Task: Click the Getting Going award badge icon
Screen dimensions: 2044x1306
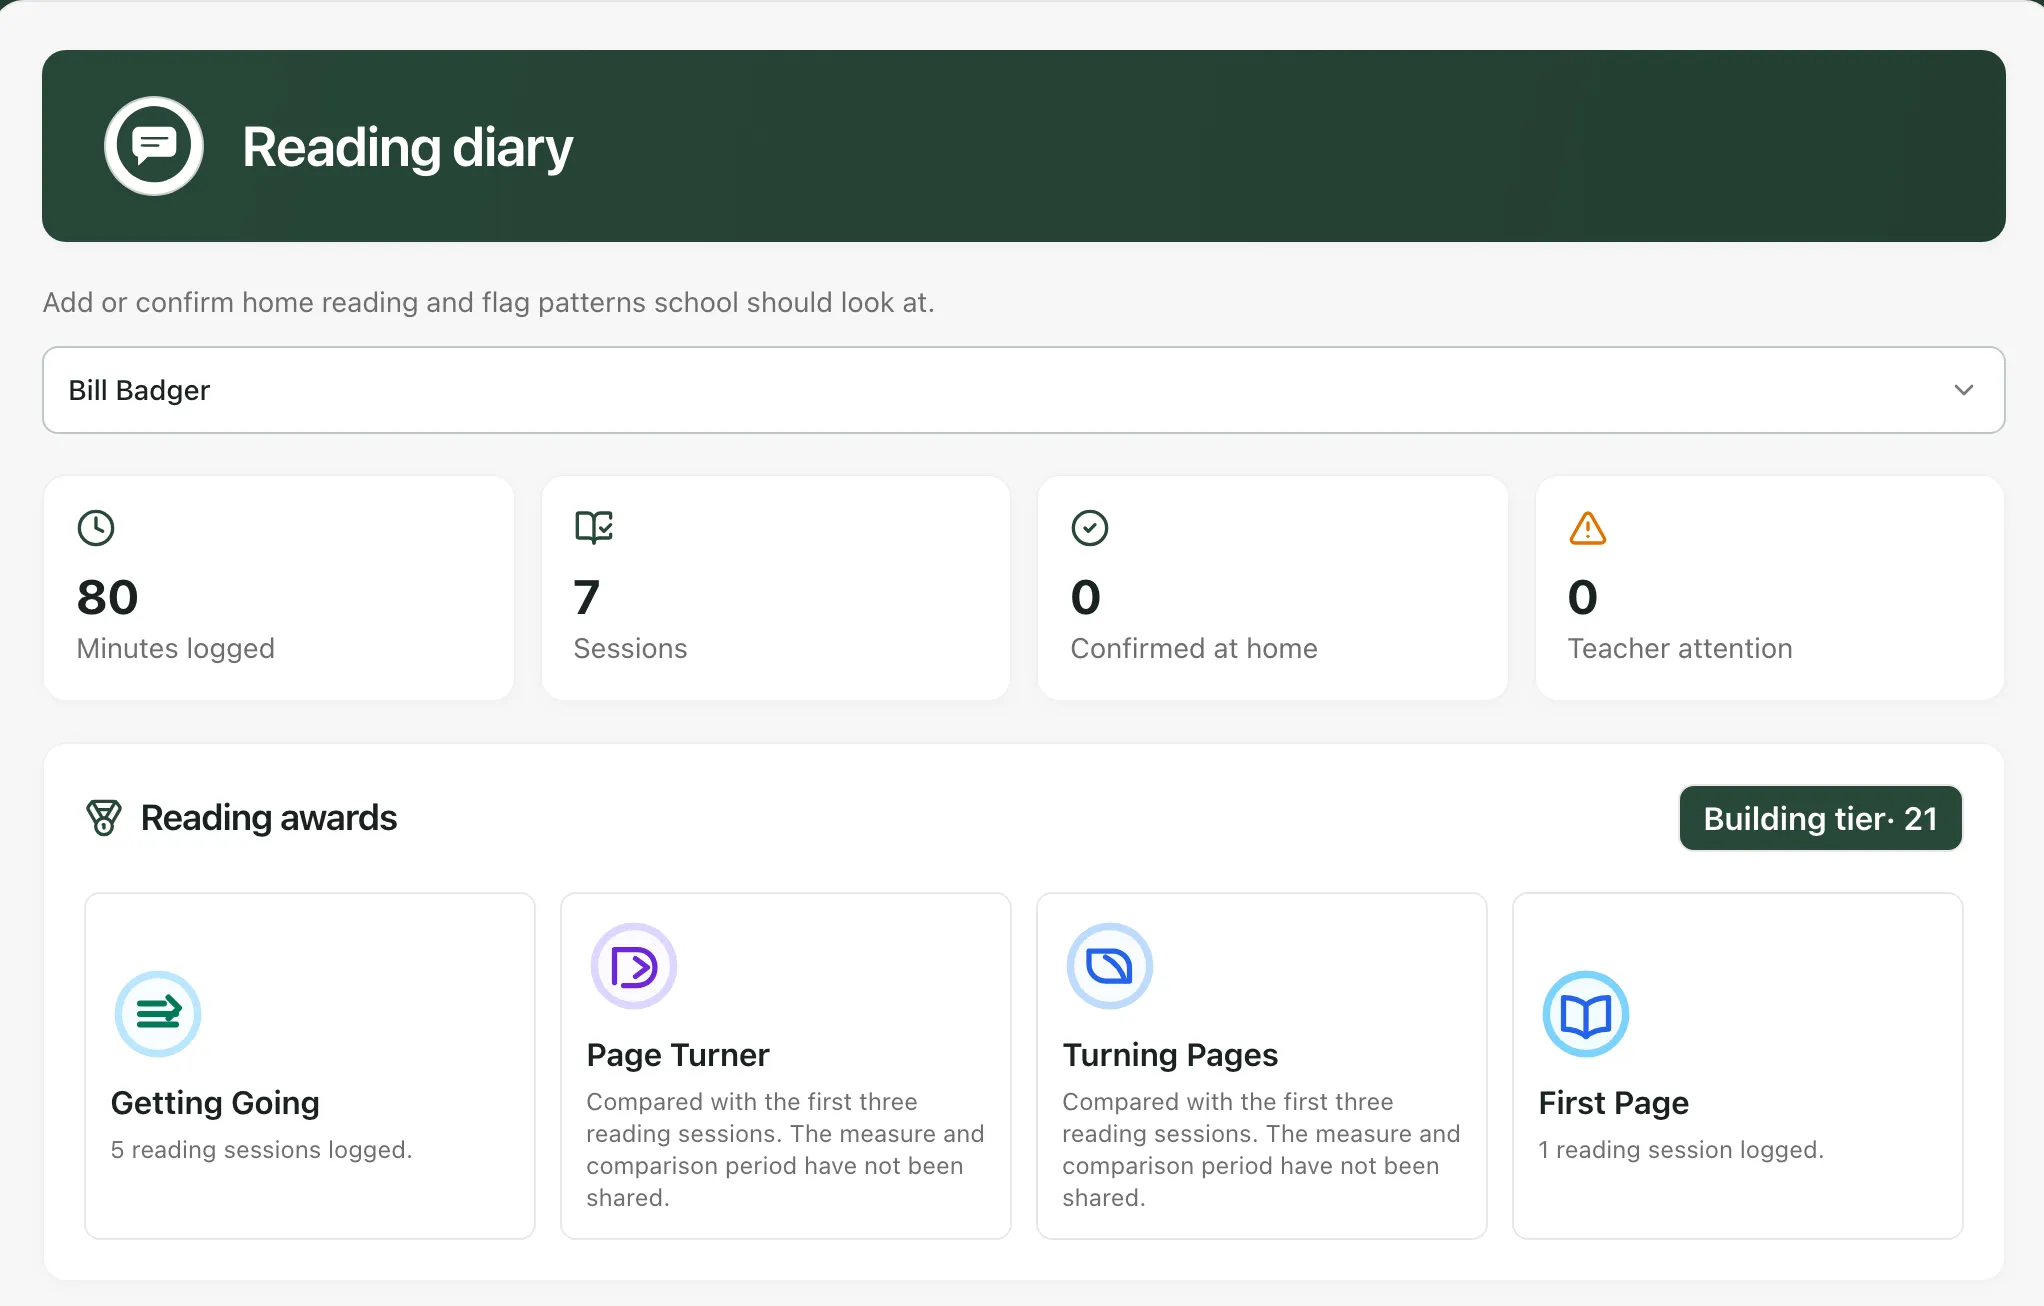Action: (x=158, y=1014)
